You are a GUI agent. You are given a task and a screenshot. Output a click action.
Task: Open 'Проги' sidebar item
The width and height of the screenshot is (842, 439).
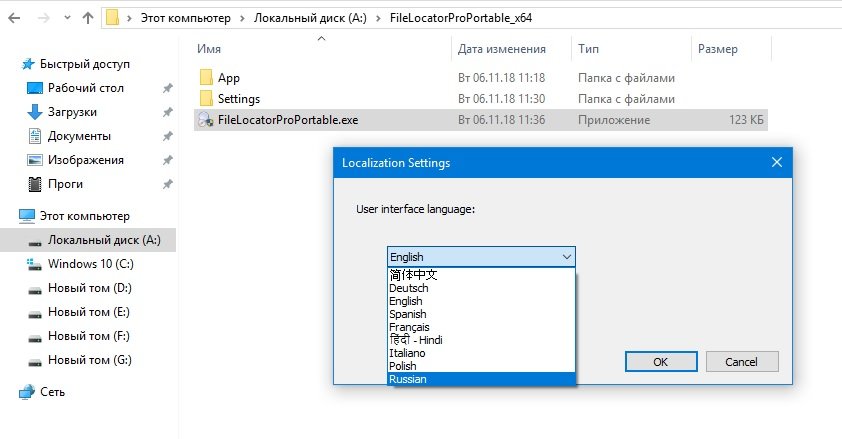(x=66, y=184)
